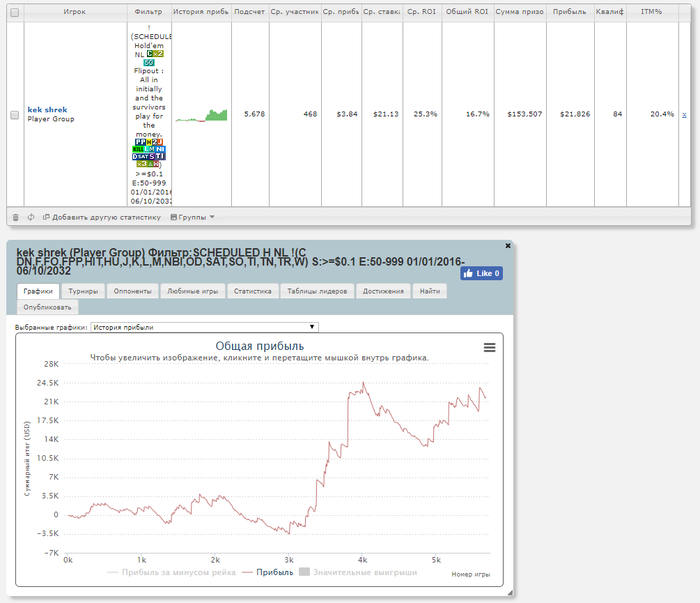Image resolution: width=700 pixels, height=603 pixels.
Task: Open the Любимые игры tab
Action: pyautogui.click(x=193, y=291)
